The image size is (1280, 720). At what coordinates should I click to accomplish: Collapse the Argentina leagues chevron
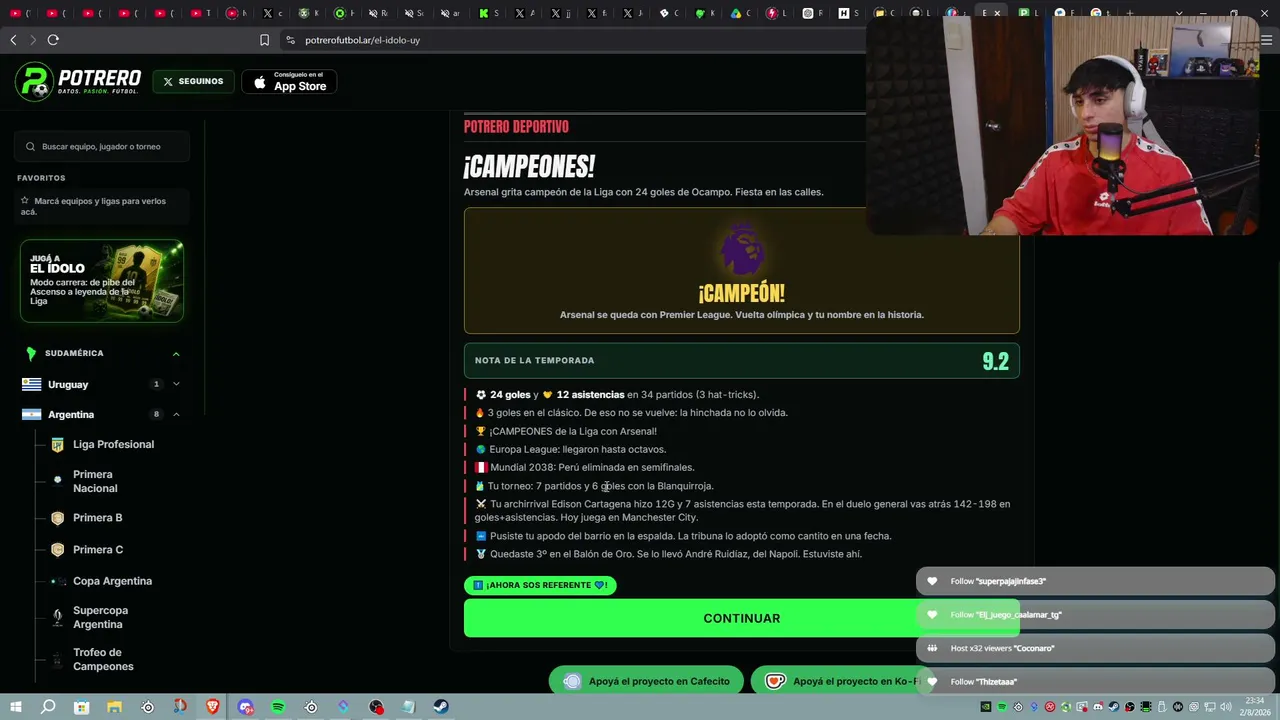(176, 414)
